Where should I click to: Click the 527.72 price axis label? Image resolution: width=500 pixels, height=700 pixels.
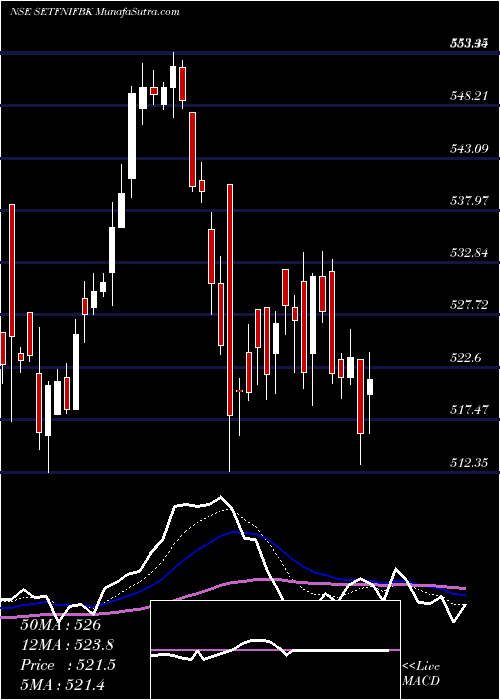click(468, 305)
